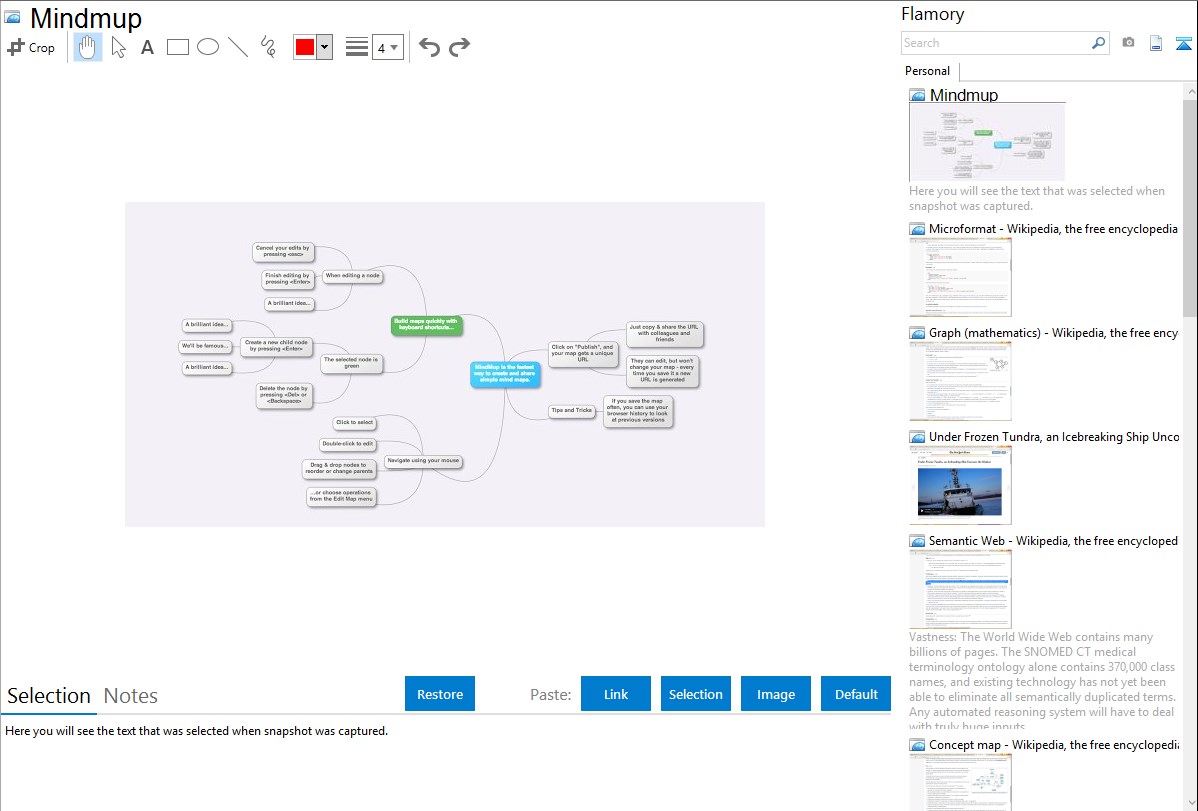This screenshot has width=1198, height=811.
Task: Open the color picker dropdown arrow
Action: point(325,47)
